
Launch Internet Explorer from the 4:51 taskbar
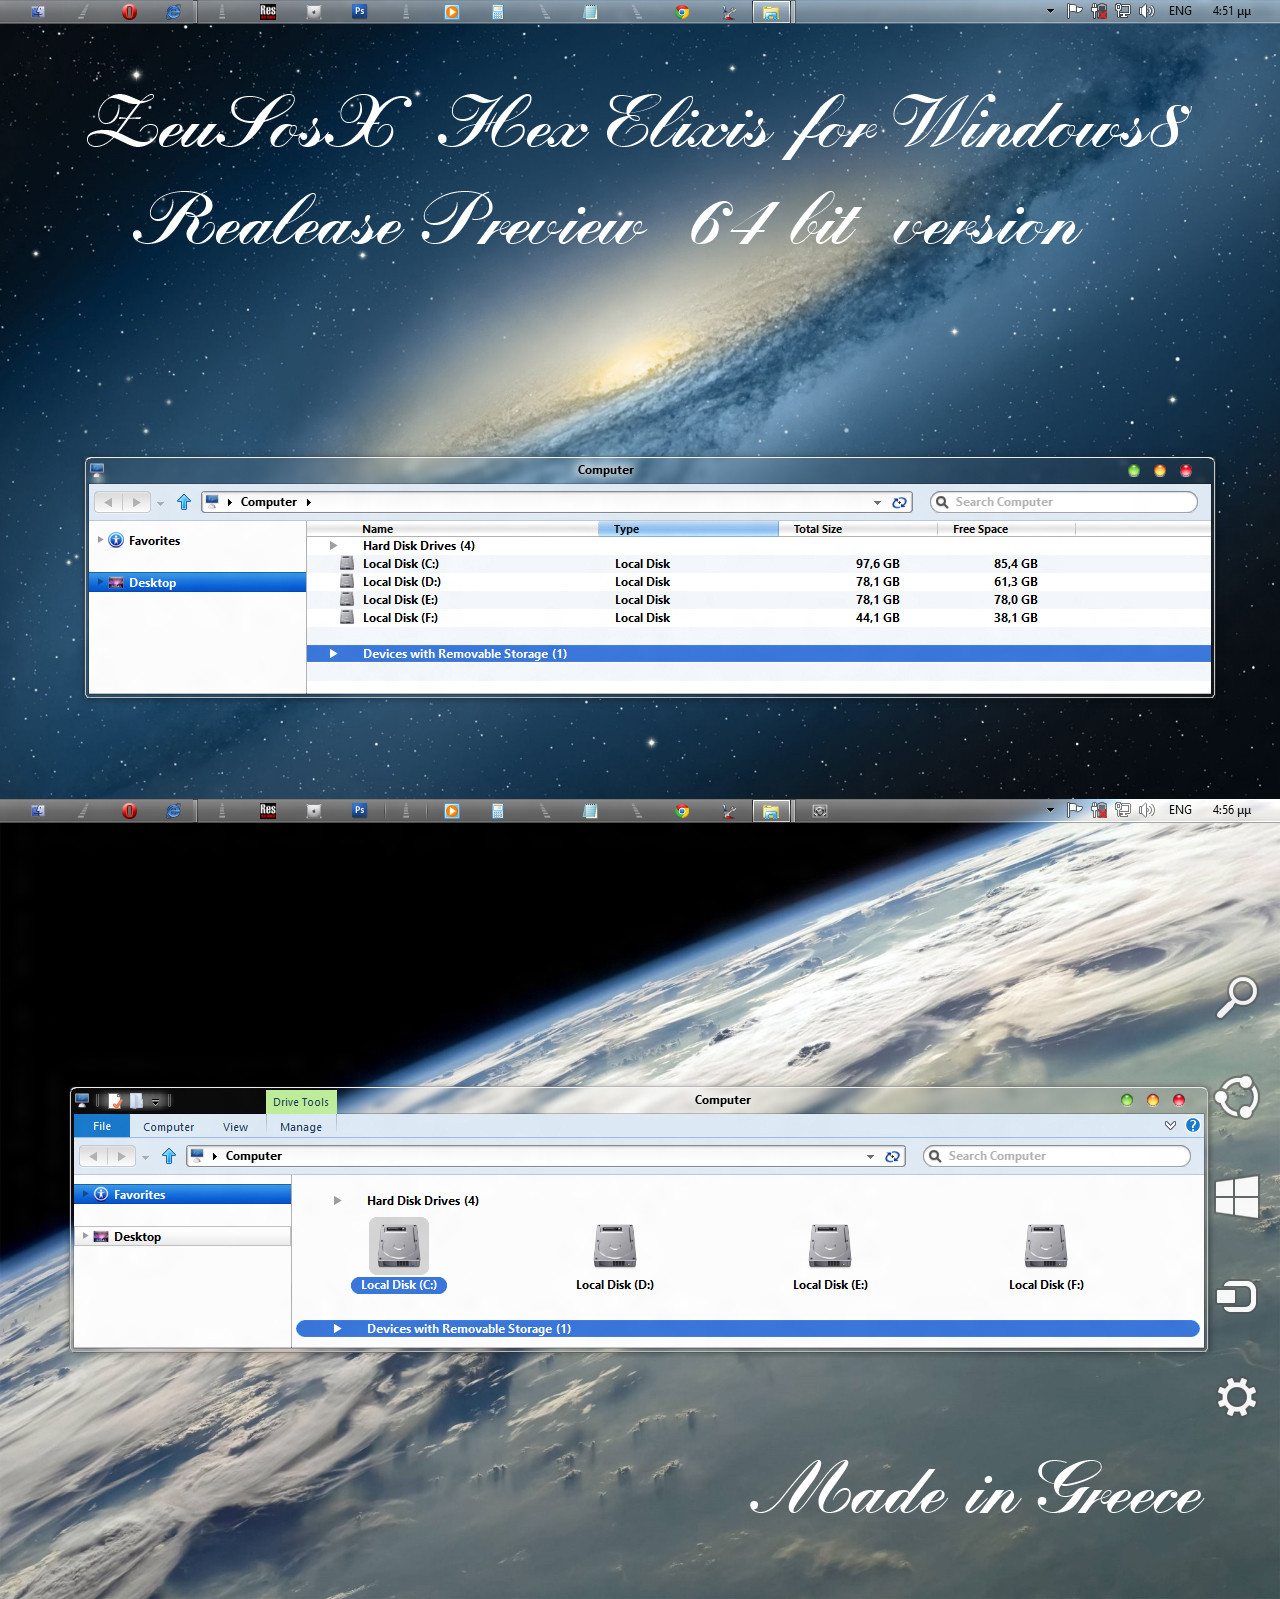[174, 12]
